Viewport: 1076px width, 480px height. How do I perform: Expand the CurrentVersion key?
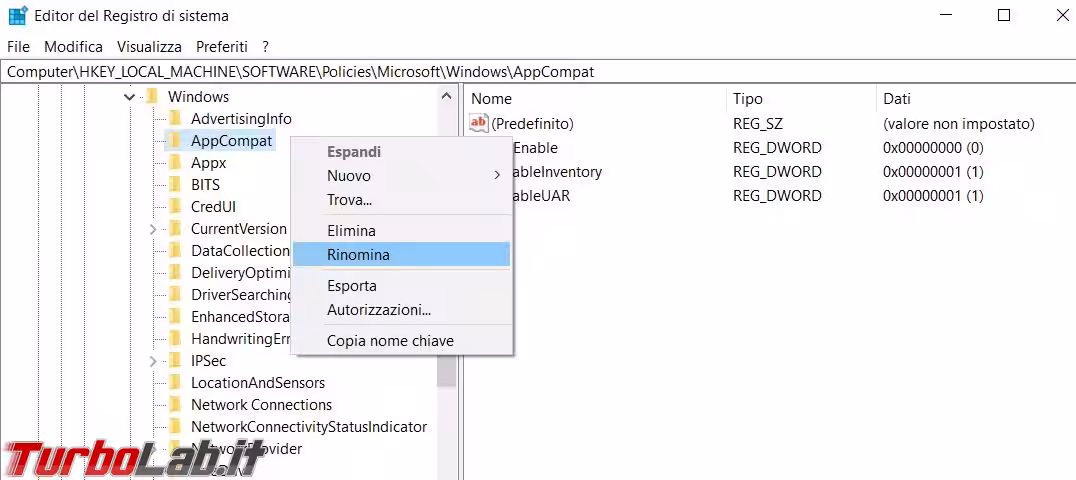click(x=153, y=229)
